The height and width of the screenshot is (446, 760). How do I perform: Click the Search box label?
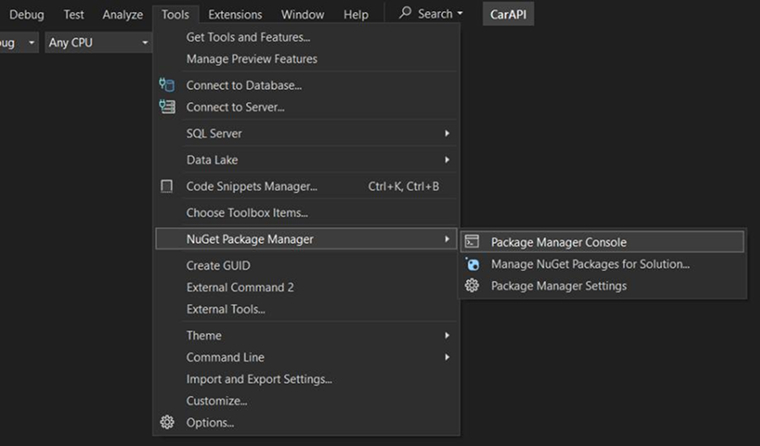435,14
